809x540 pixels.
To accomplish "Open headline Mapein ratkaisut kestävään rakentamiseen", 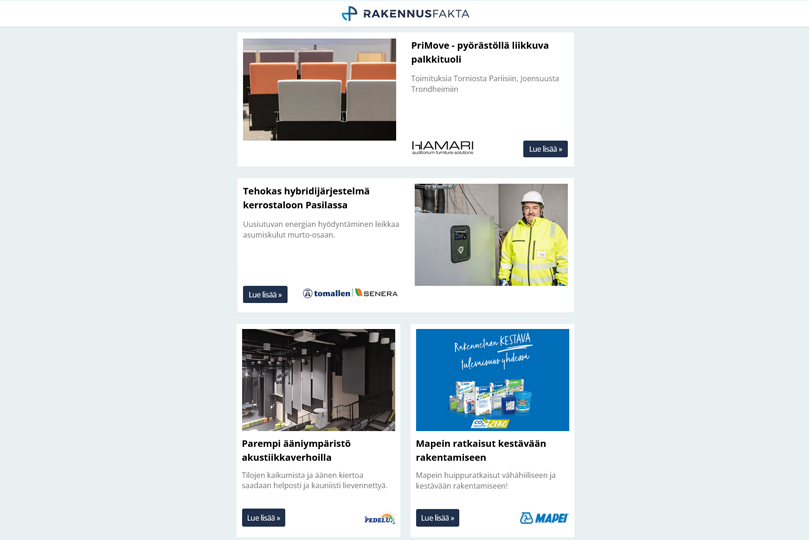I will [x=481, y=450].
